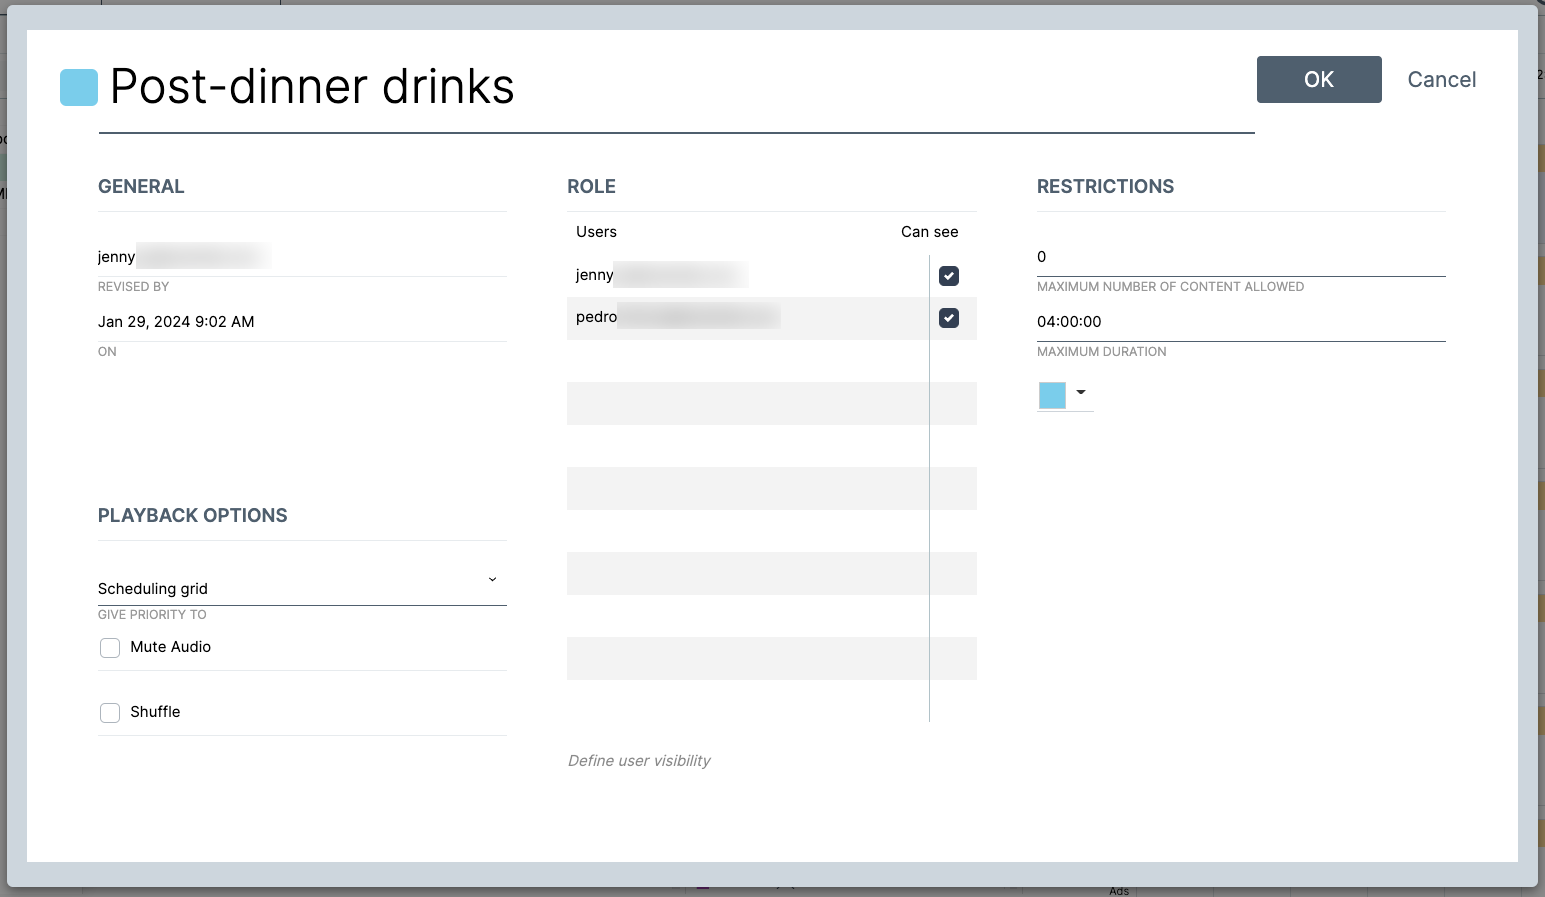
Task: Click the Users column header
Action: 596,232
